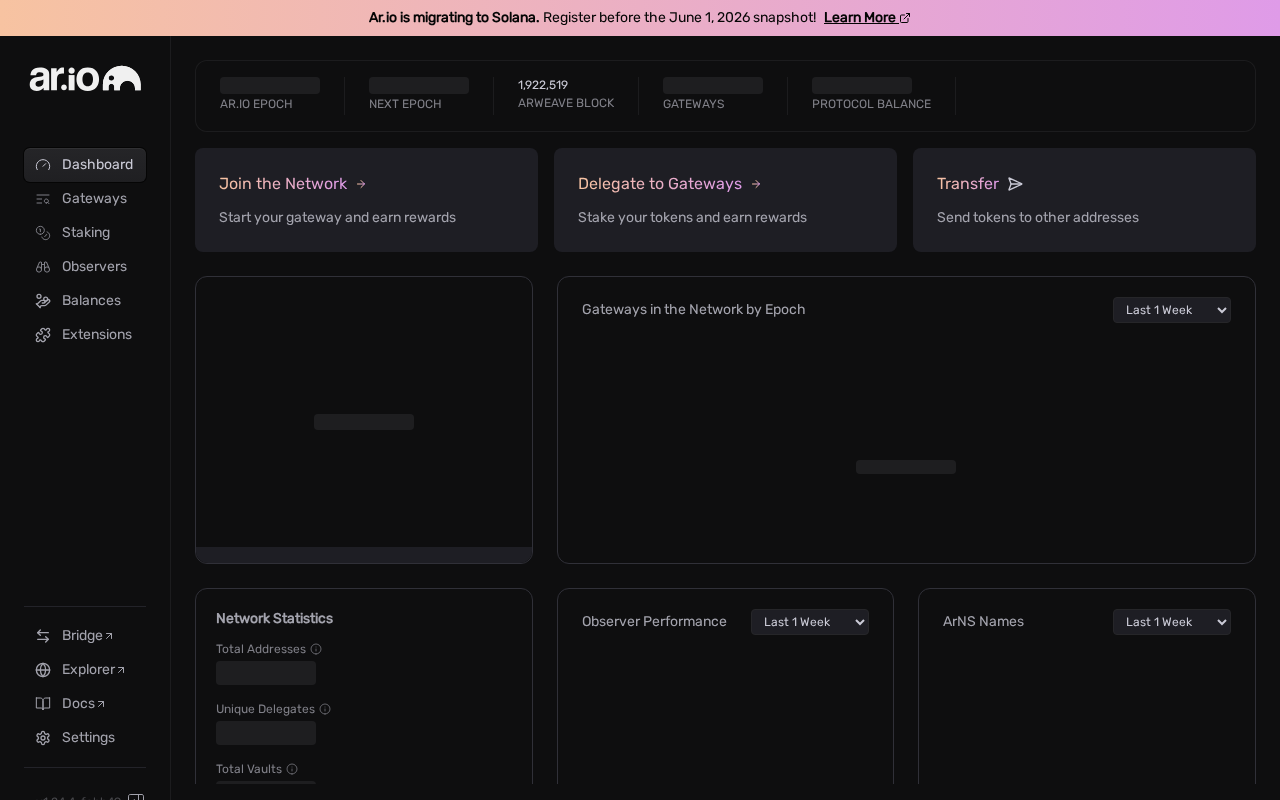This screenshot has height=800, width=1280.
Task: Open Extensions via the puzzle icon
Action: (x=43, y=335)
